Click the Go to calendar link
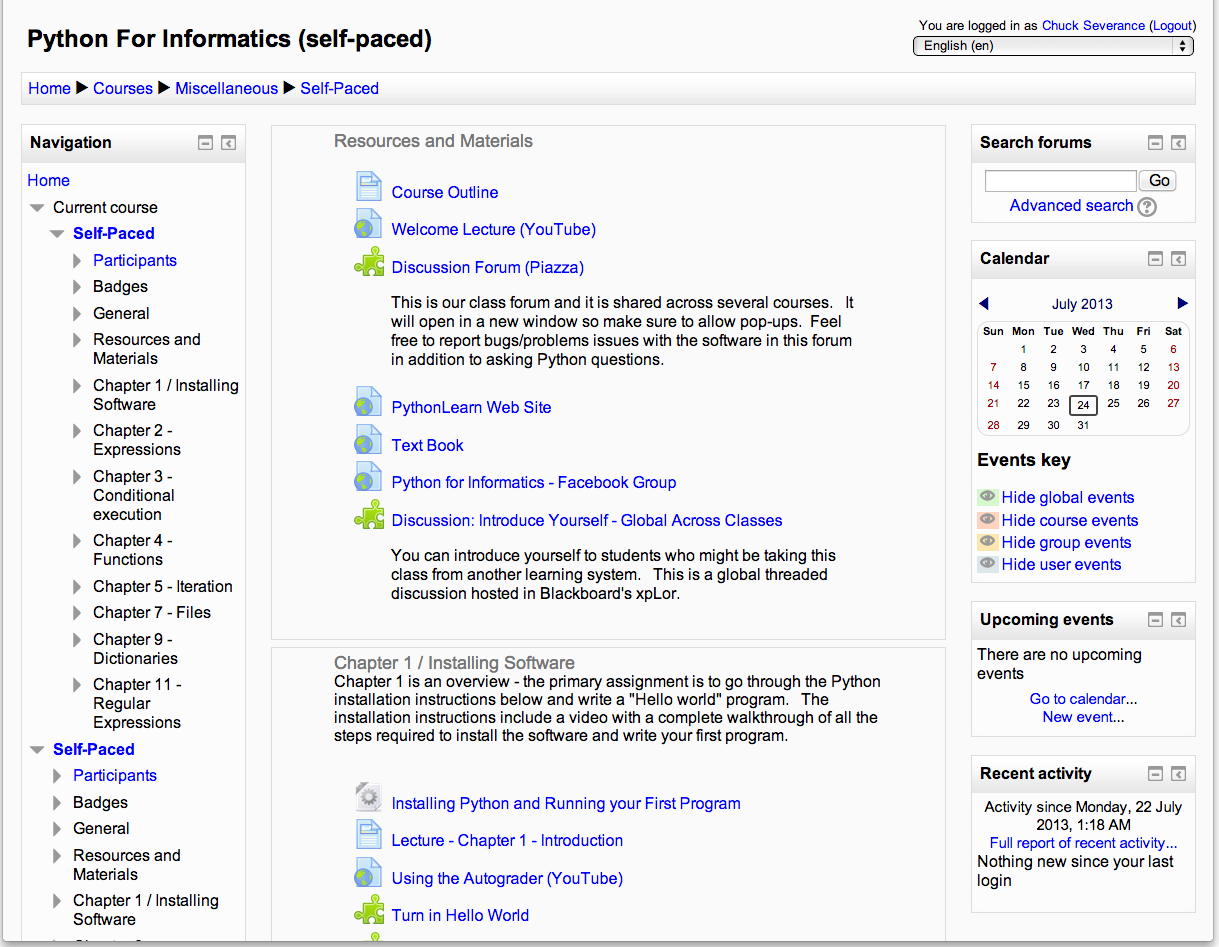The width and height of the screenshot is (1219, 947). pyautogui.click(x=1083, y=699)
